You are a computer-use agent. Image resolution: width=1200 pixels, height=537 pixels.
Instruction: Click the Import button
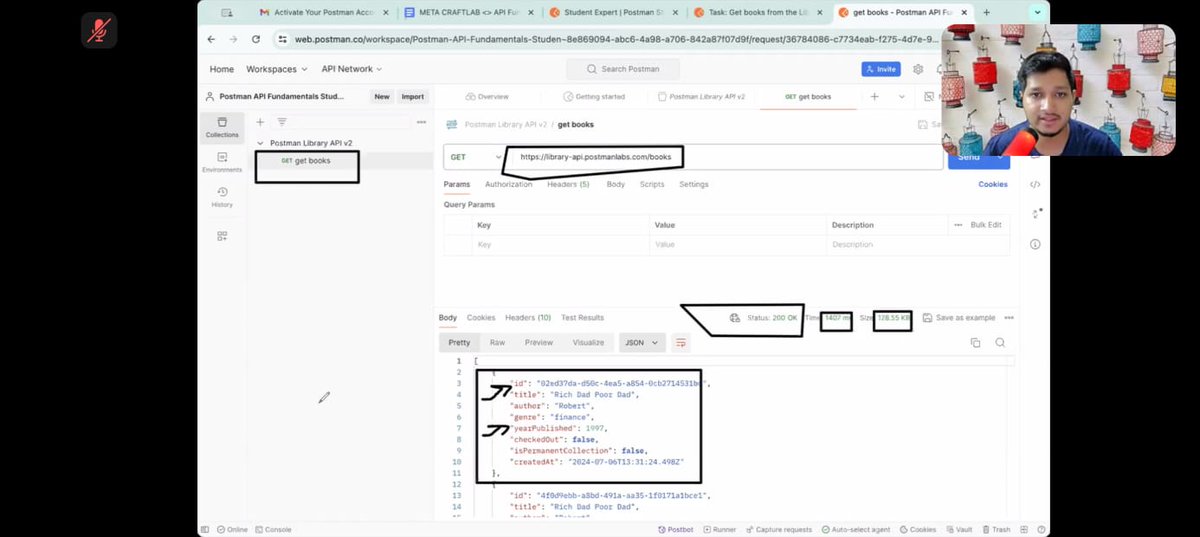(x=413, y=97)
